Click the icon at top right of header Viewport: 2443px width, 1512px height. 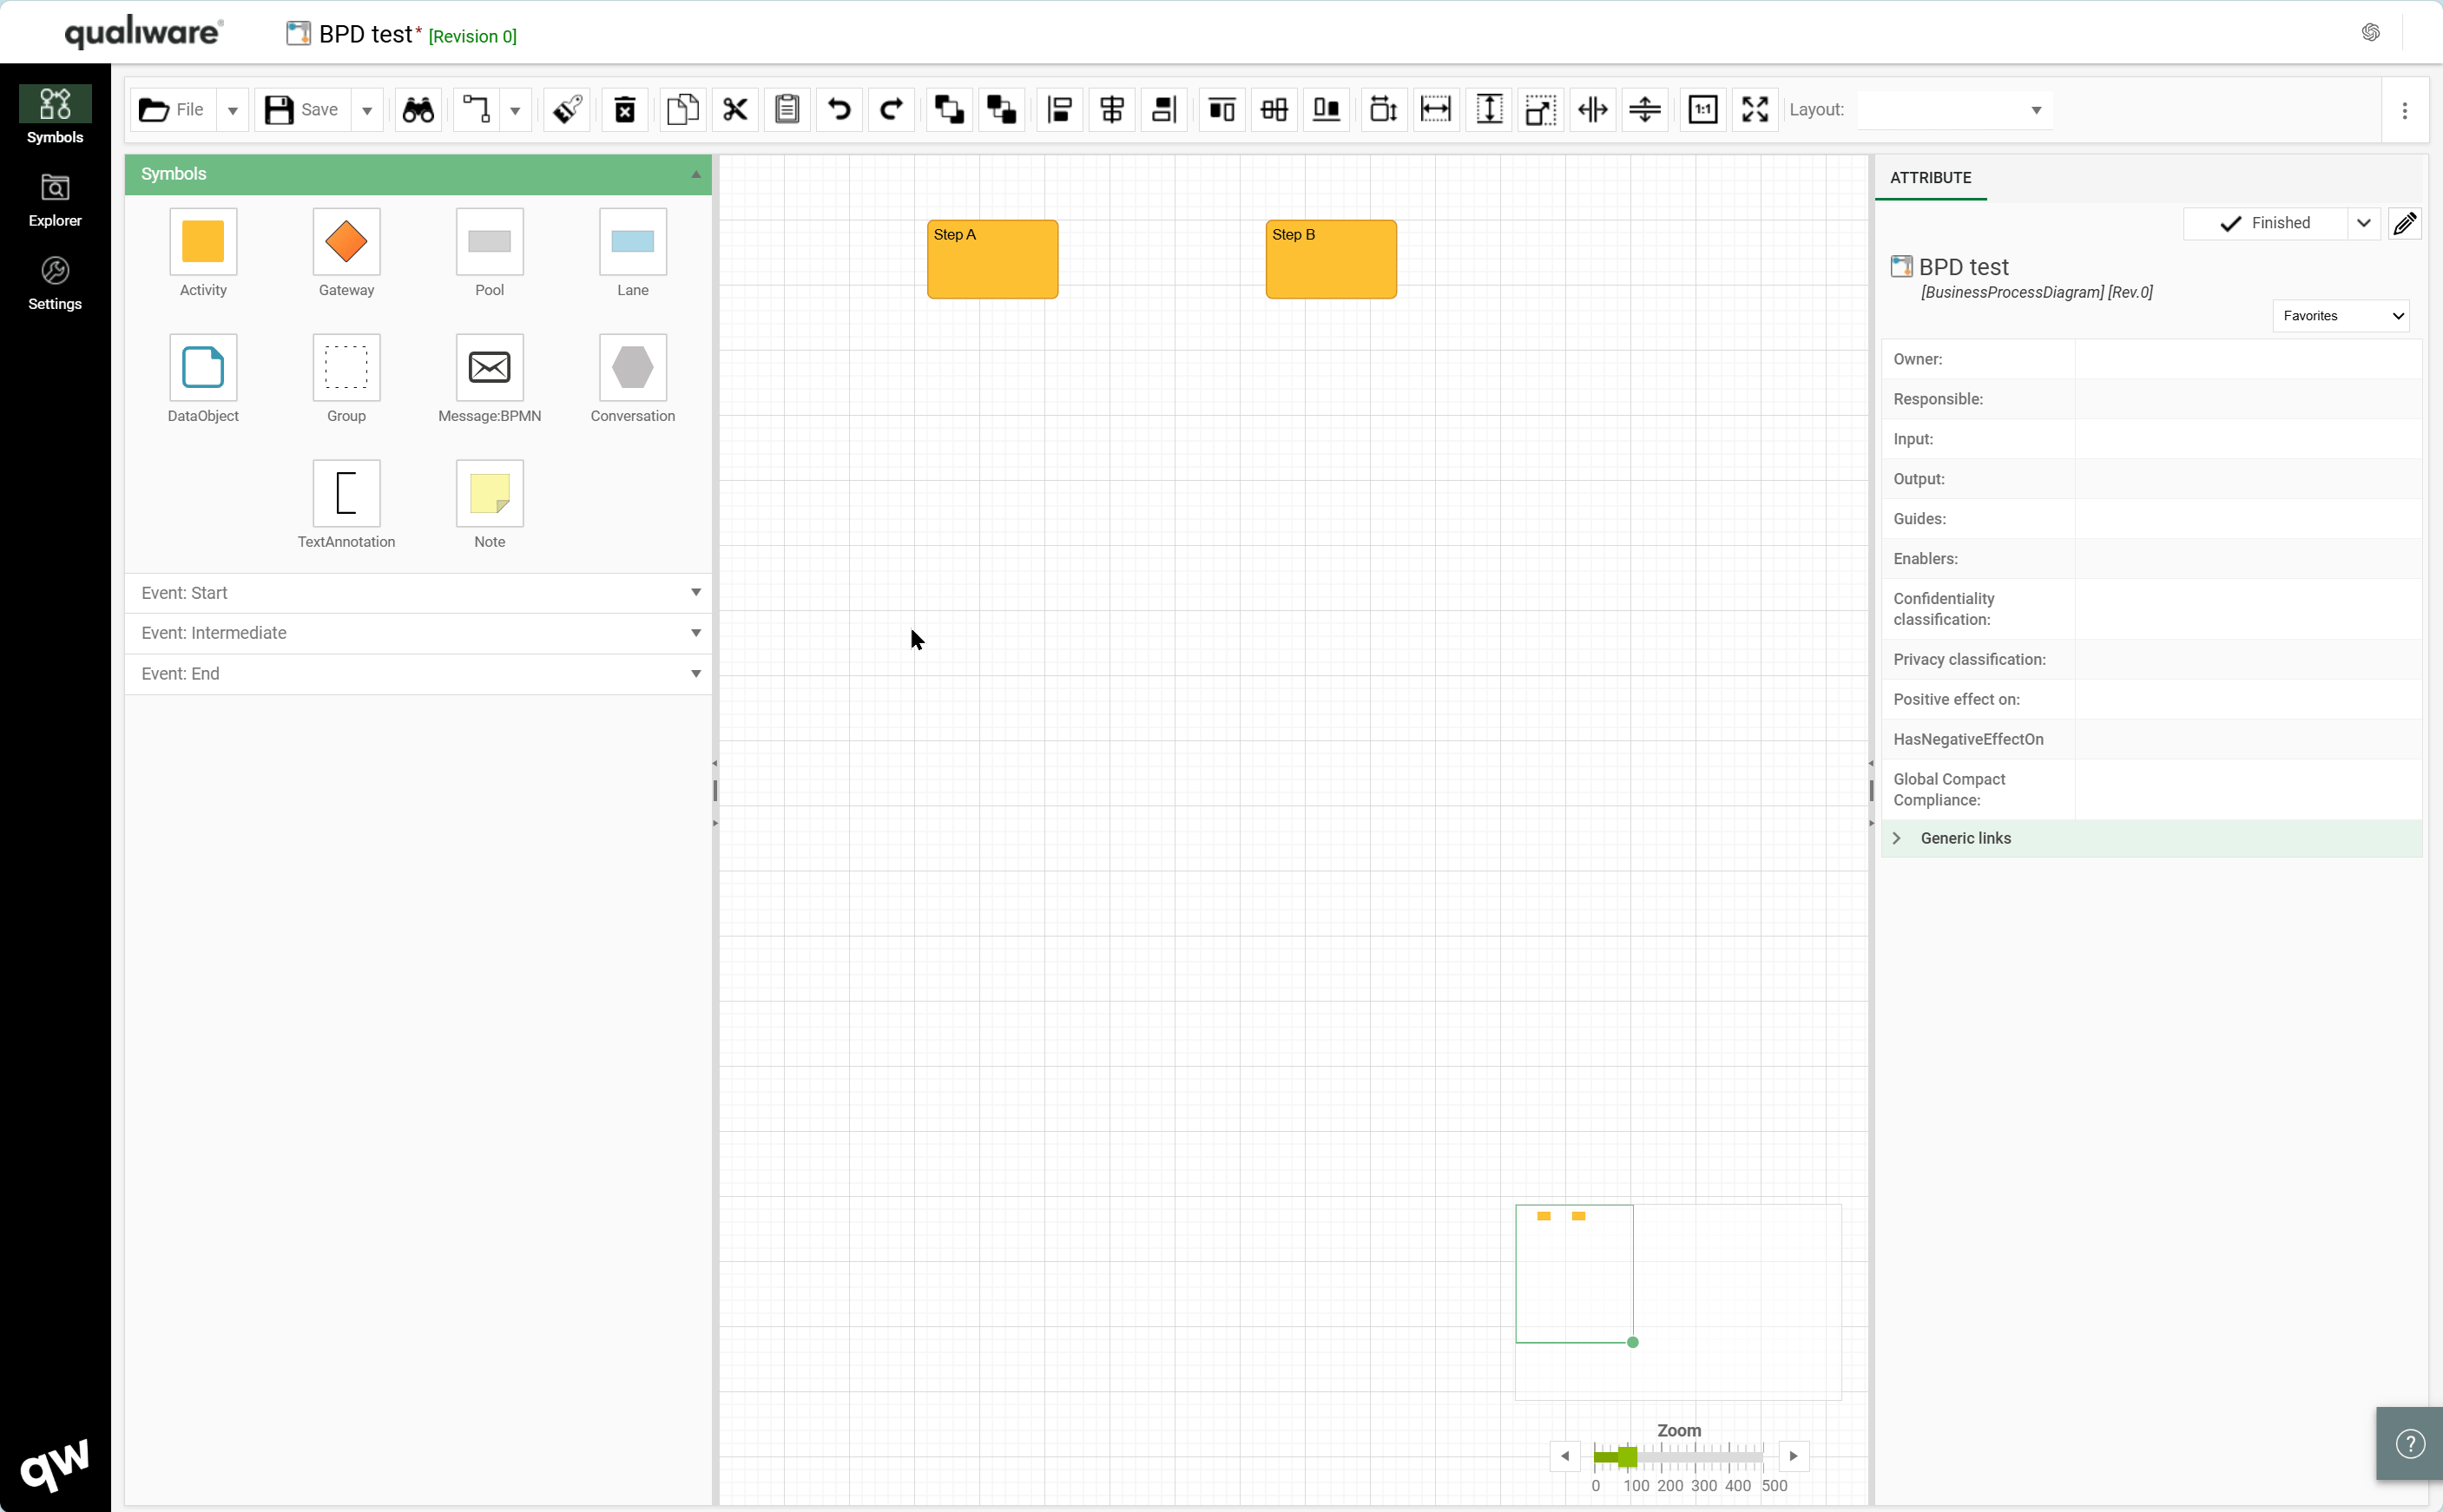click(2371, 33)
